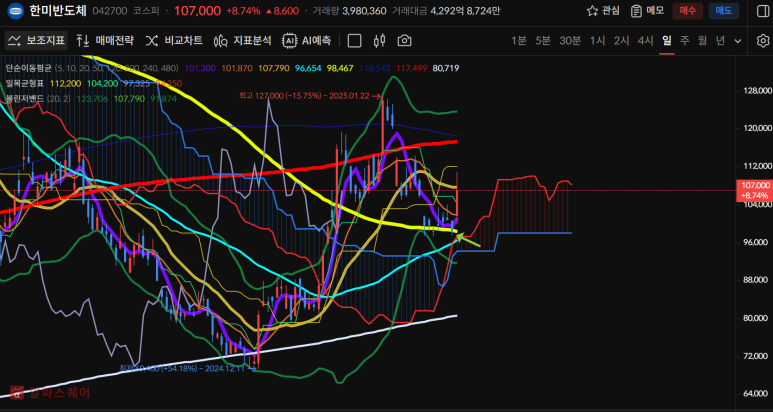The image size is (773, 412).
Task: Click the 128,000 price axis label
Action: point(757,91)
